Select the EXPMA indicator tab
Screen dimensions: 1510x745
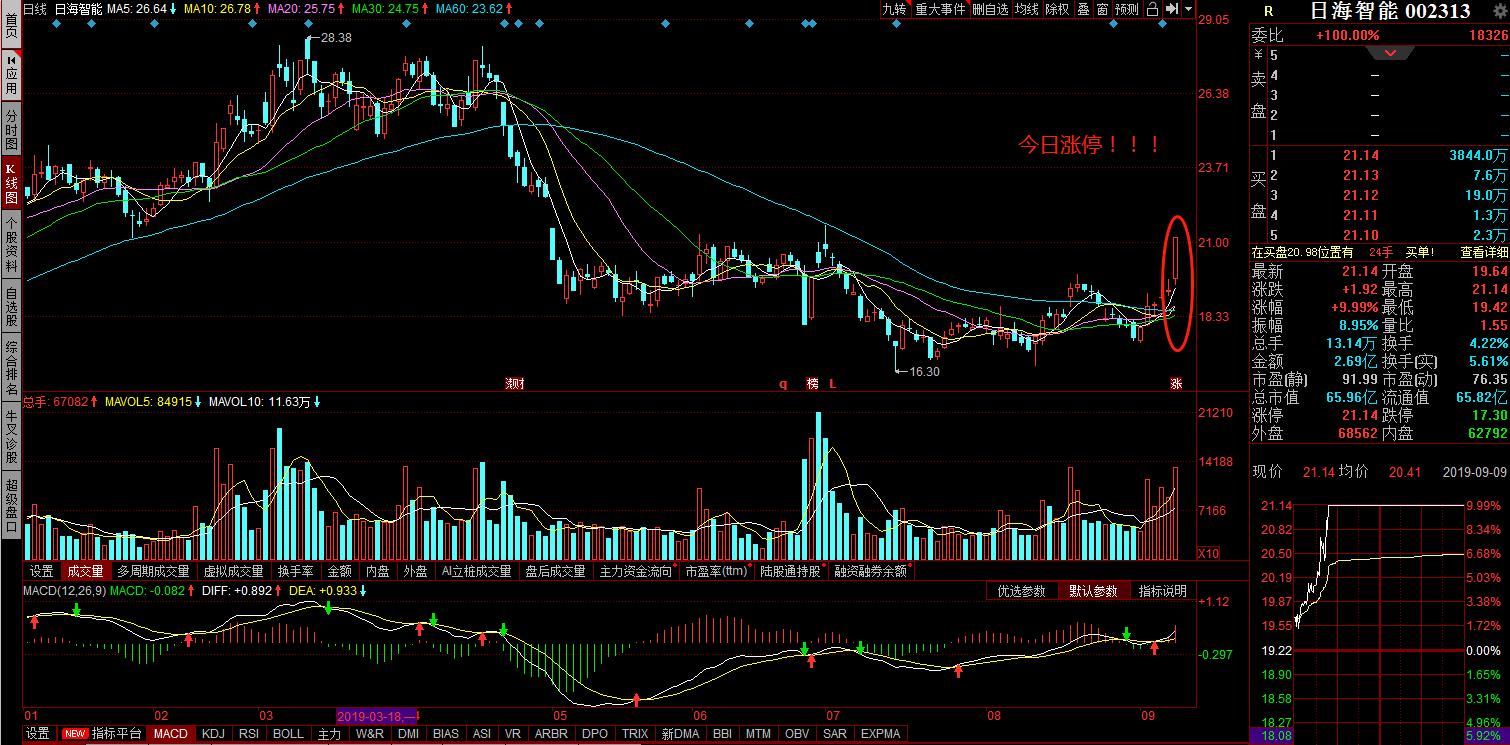[x=880, y=734]
